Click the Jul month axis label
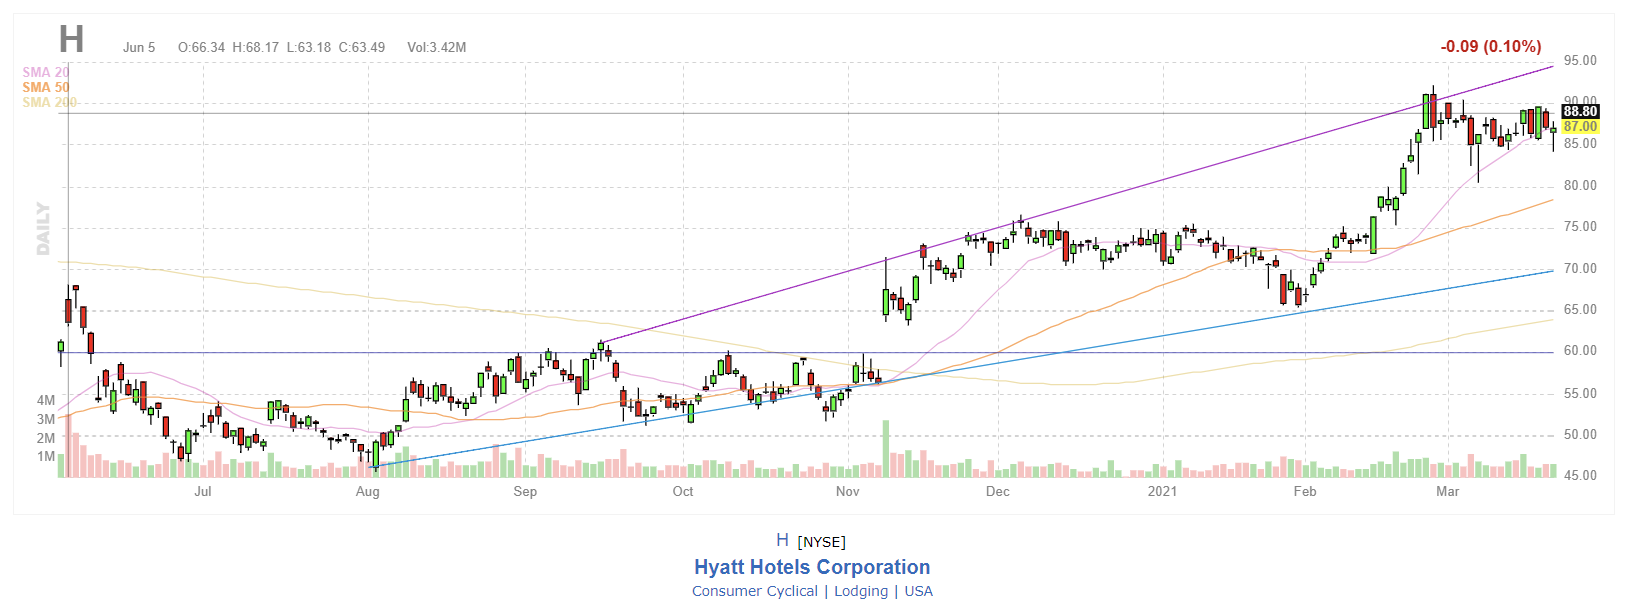The height and width of the screenshot is (606, 1632). coord(203,491)
